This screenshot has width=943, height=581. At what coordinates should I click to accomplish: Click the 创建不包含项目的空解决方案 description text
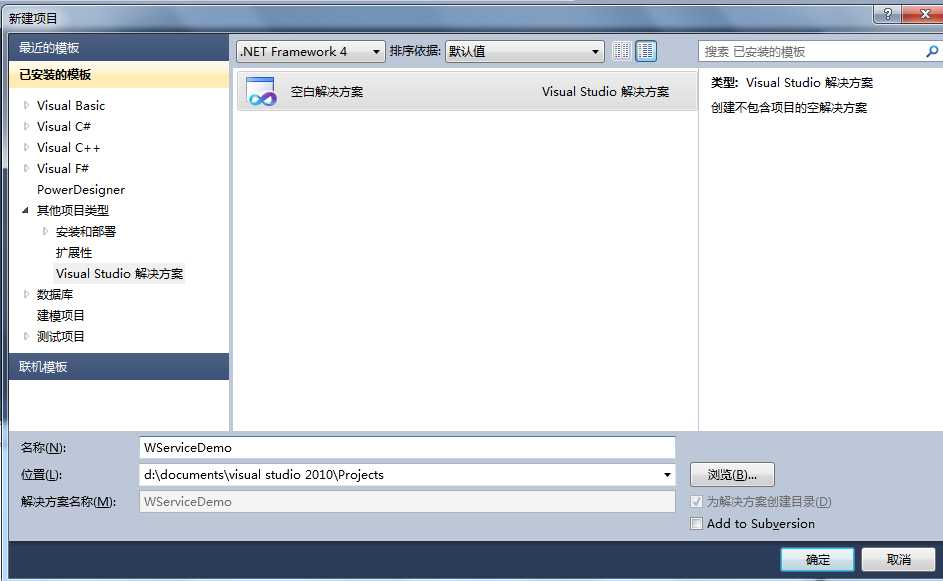click(789, 108)
